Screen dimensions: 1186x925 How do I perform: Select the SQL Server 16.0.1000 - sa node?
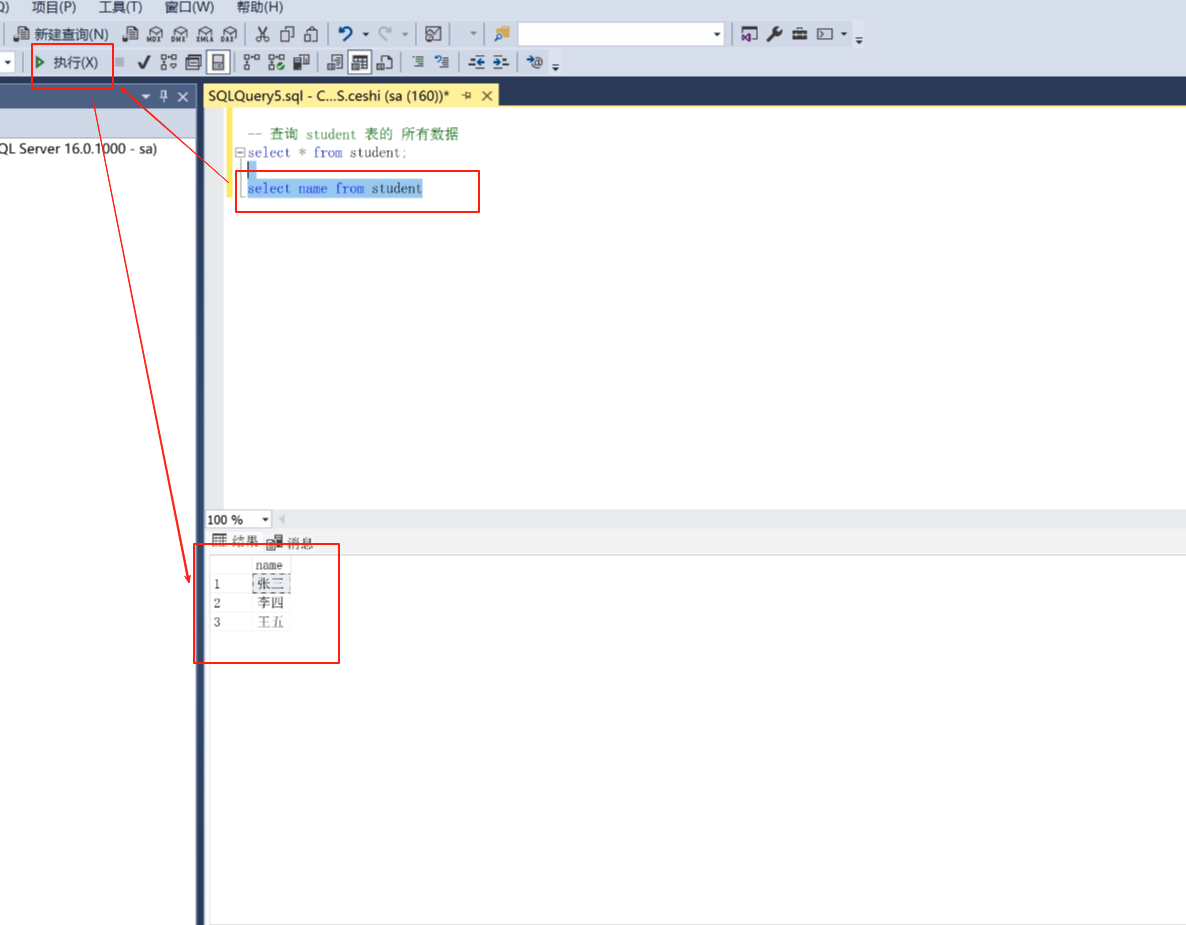(79, 149)
